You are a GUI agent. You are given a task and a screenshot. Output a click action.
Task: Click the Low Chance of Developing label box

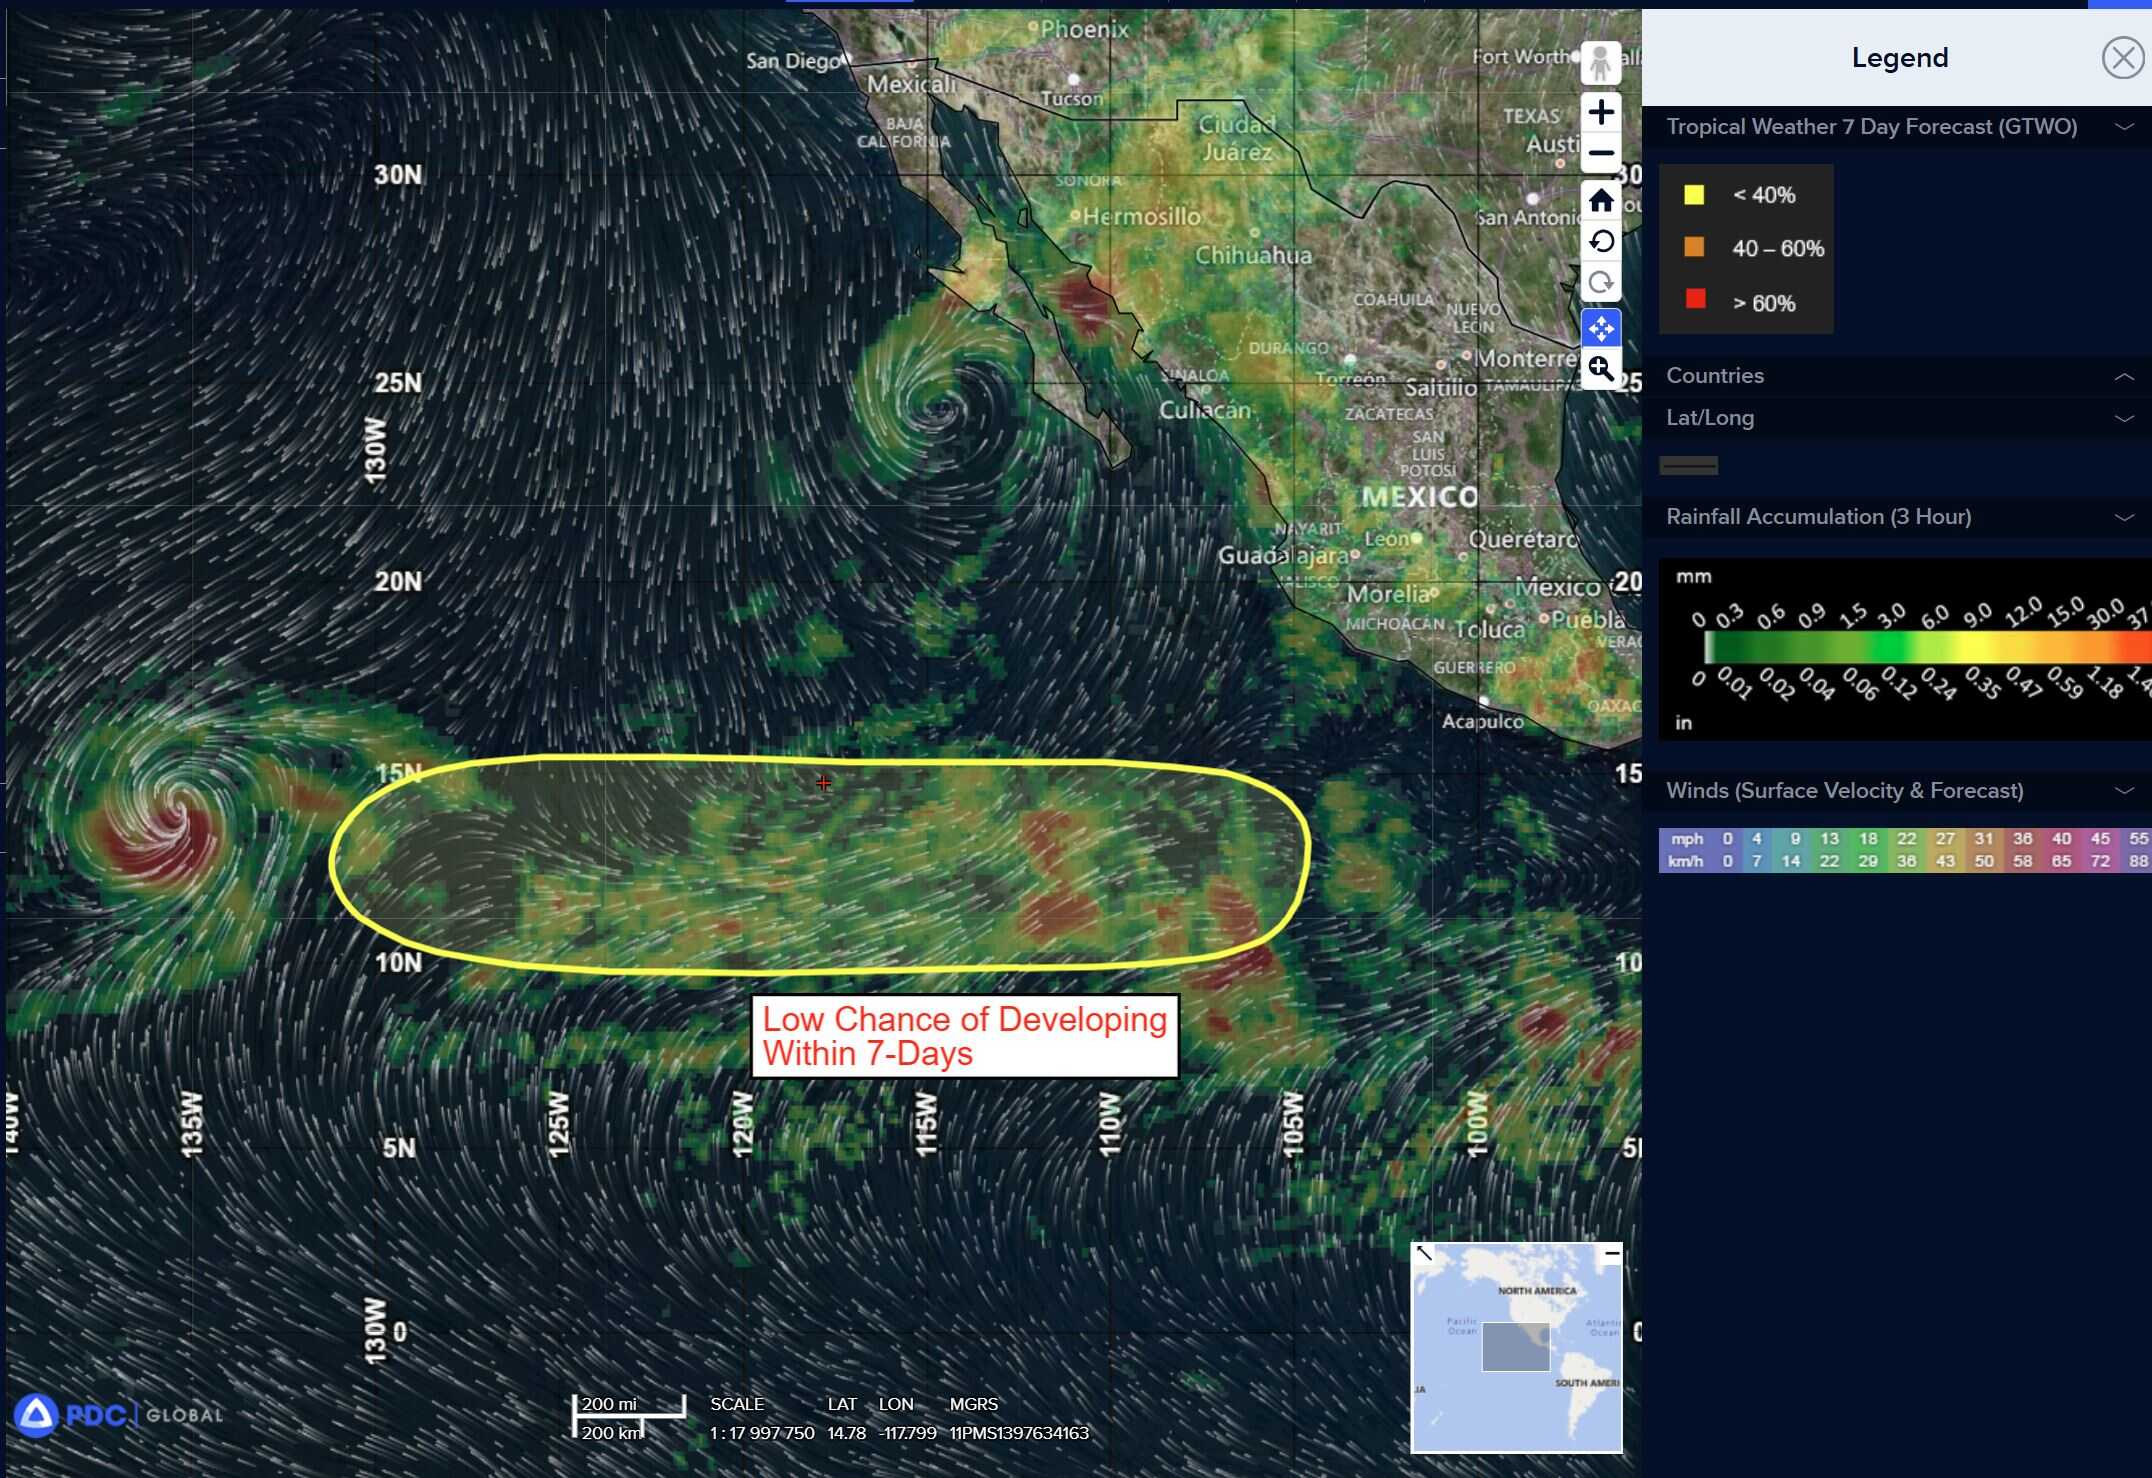click(965, 1036)
